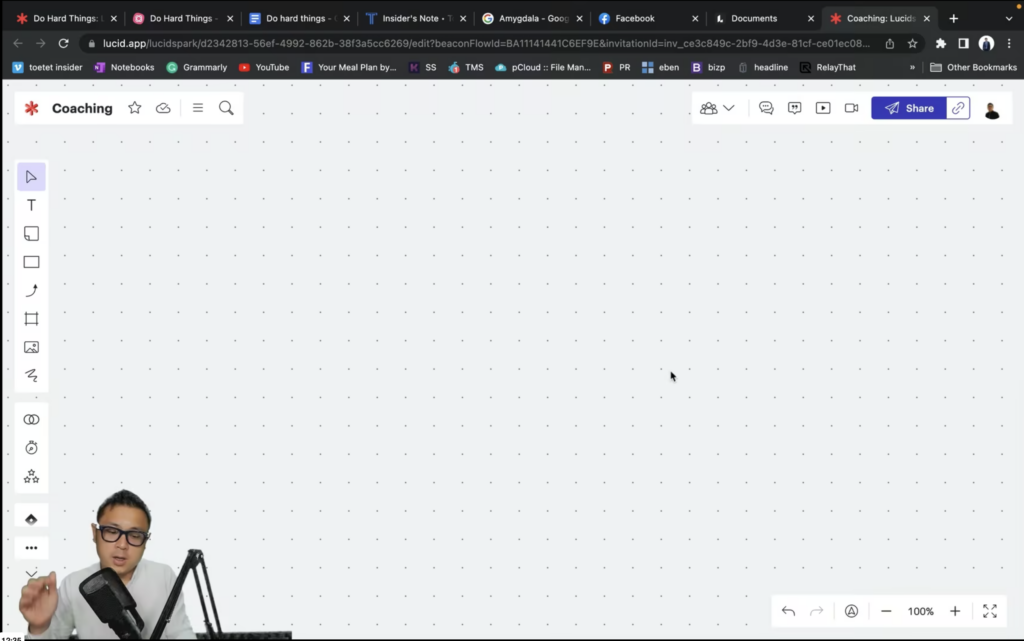The width and height of the screenshot is (1024, 641).
Task: Start presentation mode play icon
Action: (823, 108)
